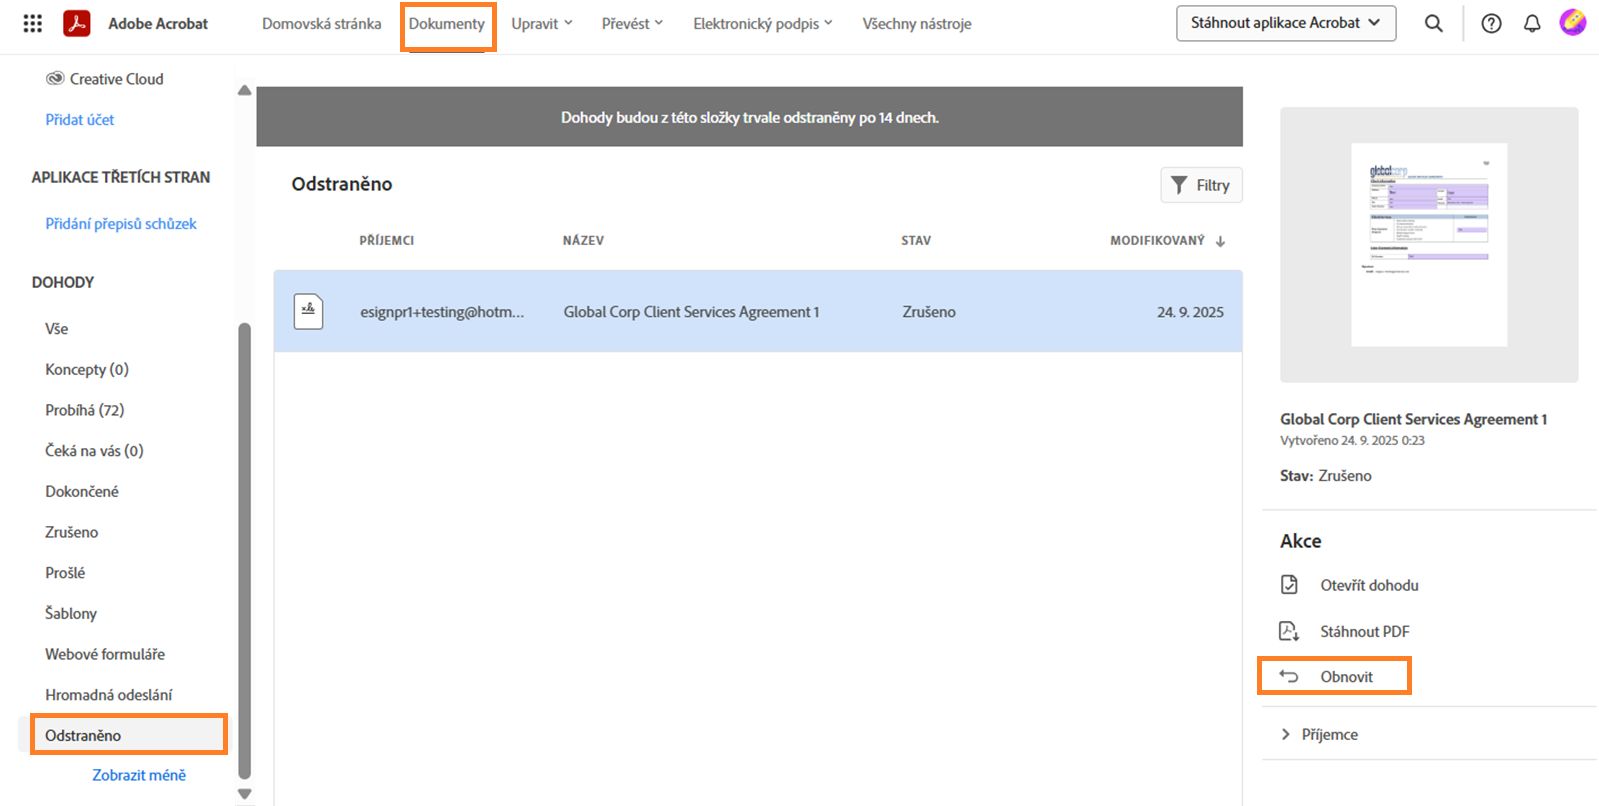
Task: Sort by the Příjemci column header
Action: [387, 241]
